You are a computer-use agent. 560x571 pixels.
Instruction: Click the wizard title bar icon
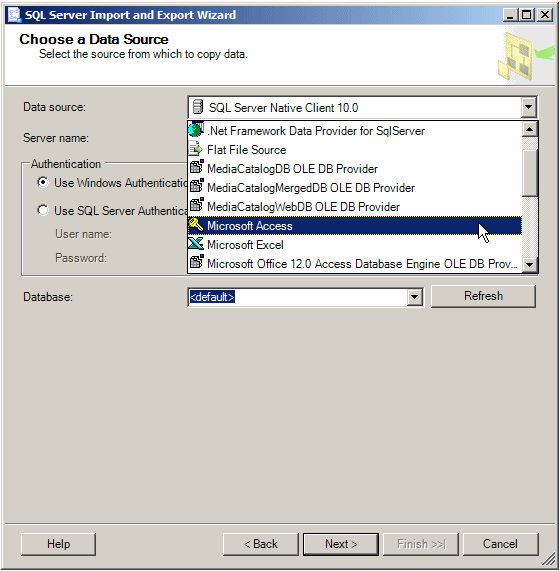[x=14, y=15]
